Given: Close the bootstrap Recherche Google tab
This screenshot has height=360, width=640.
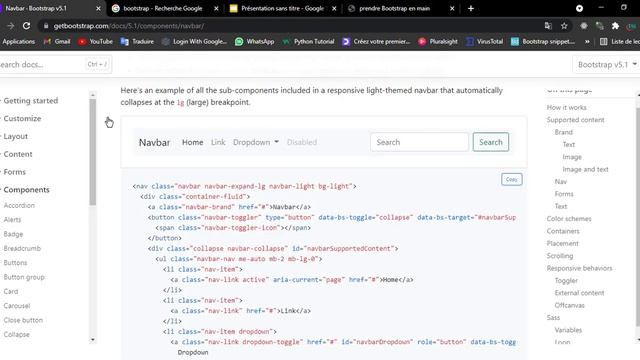Looking at the screenshot, I should (216, 8).
